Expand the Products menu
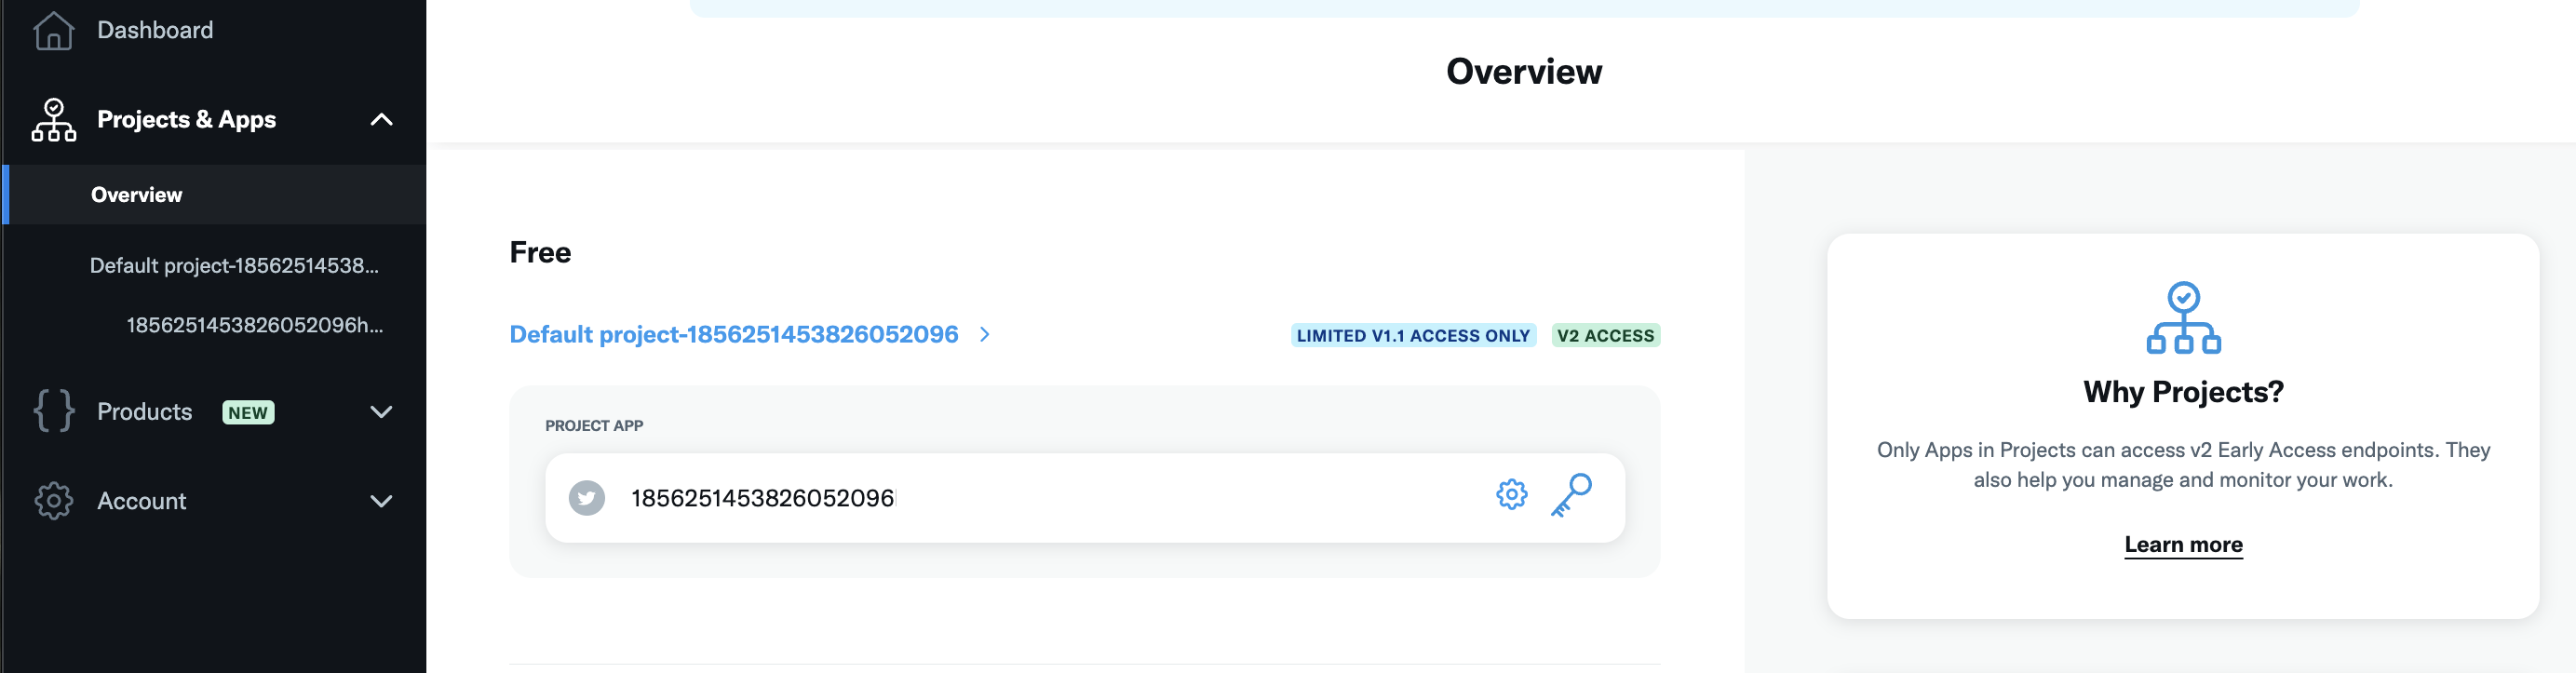Viewport: 2576px width, 673px height. [x=381, y=411]
